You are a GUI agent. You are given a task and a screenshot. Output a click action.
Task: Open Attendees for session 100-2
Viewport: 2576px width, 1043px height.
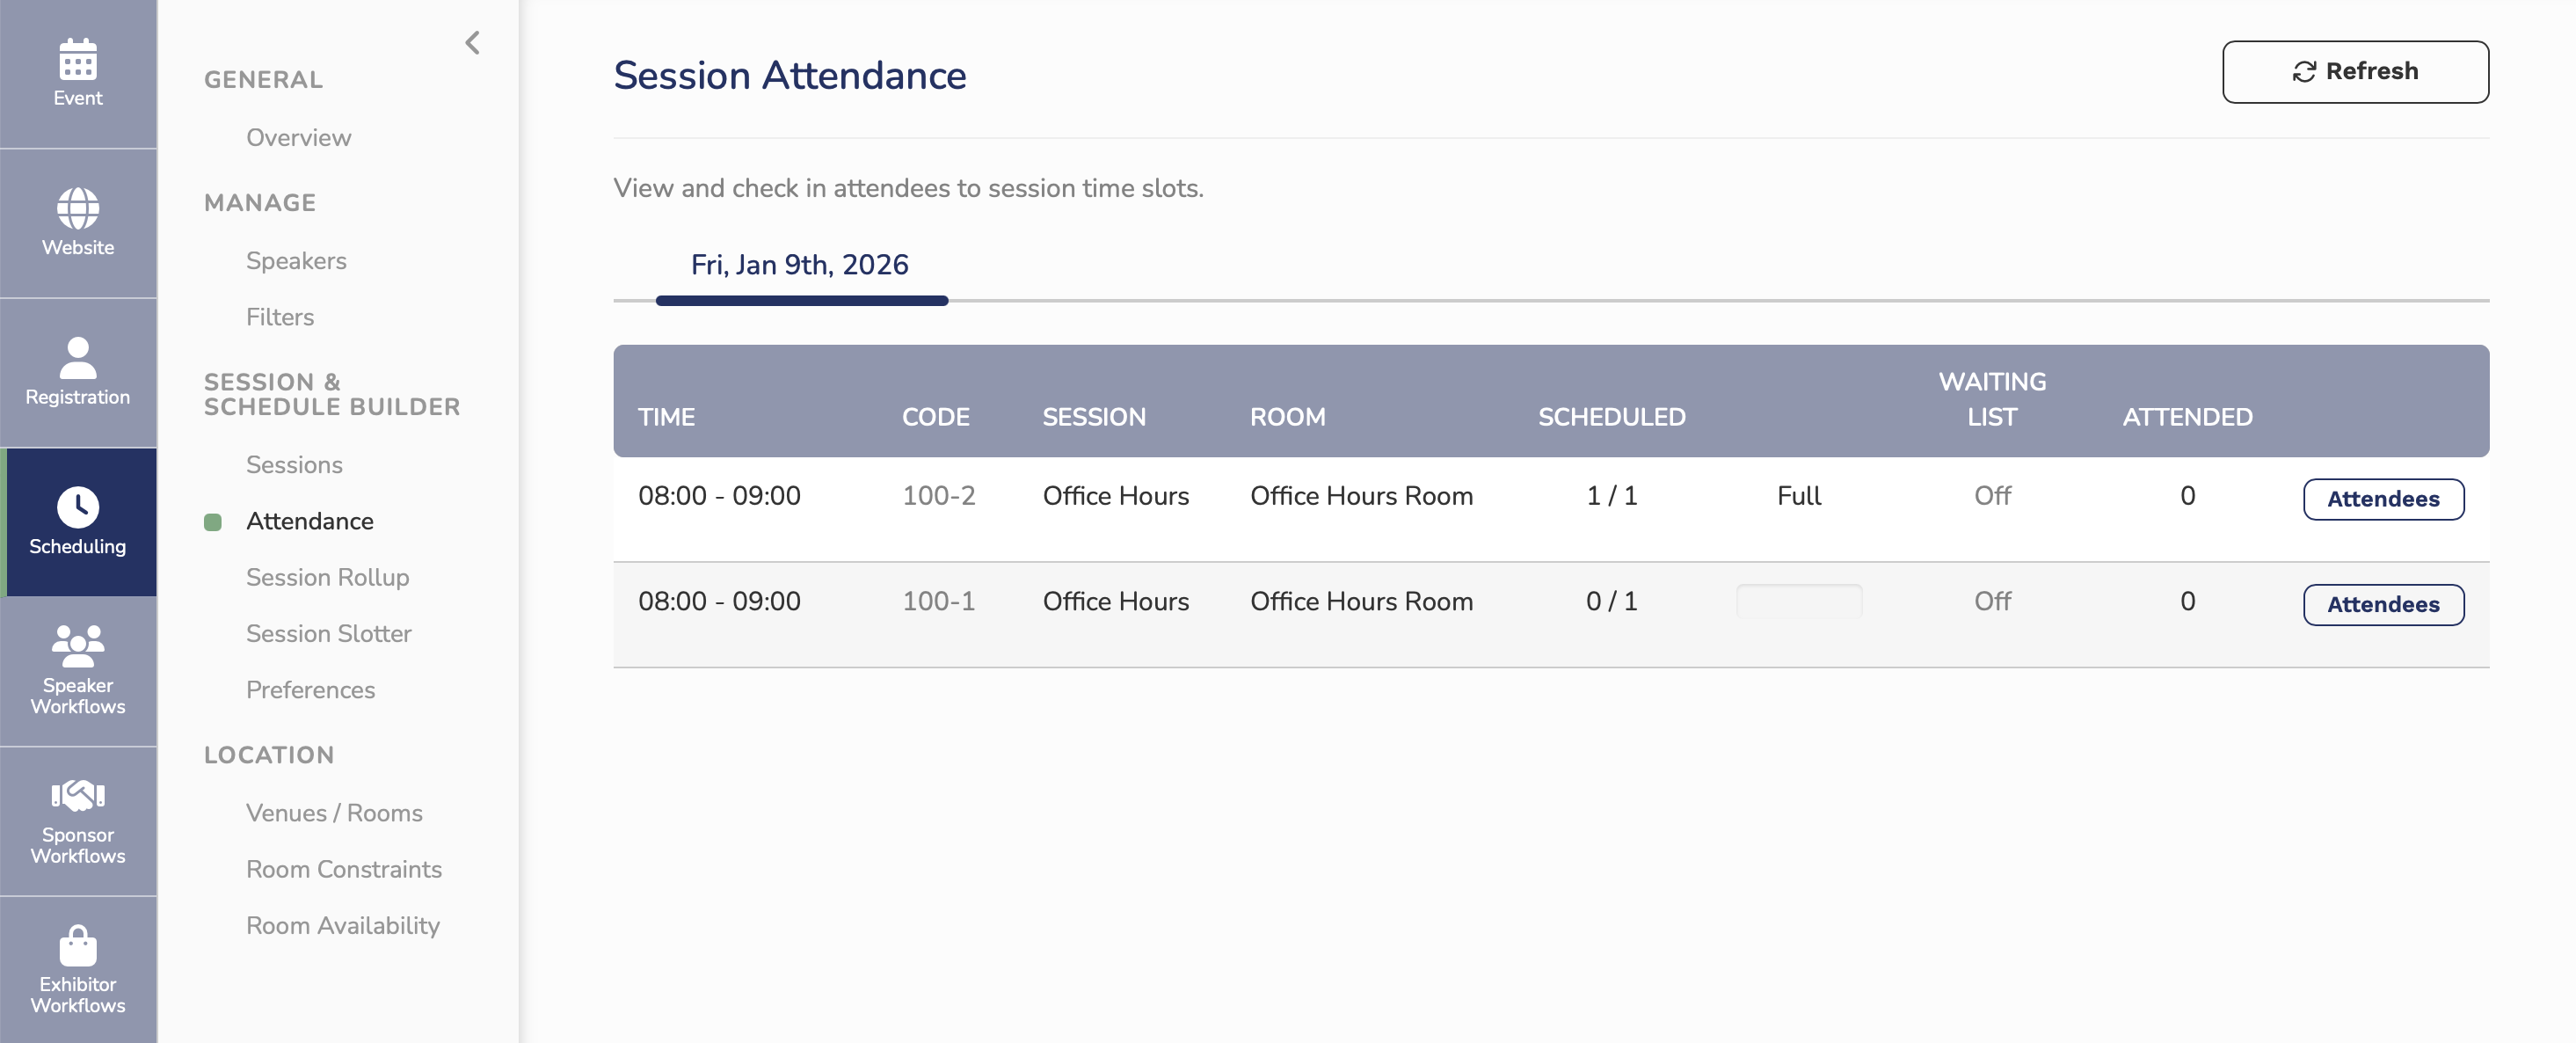tap(2383, 499)
